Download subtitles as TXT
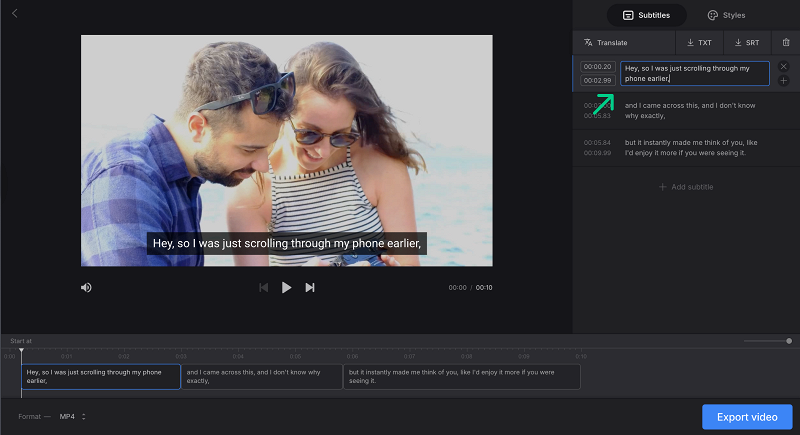The width and height of the screenshot is (800, 435). 699,43
